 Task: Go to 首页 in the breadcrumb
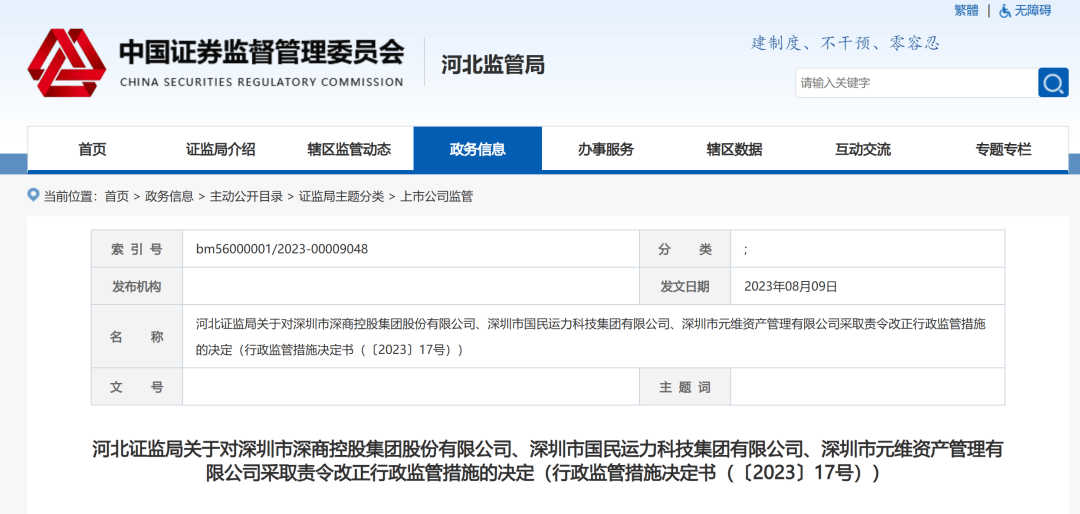pyautogui.click(x=116, y=196)
